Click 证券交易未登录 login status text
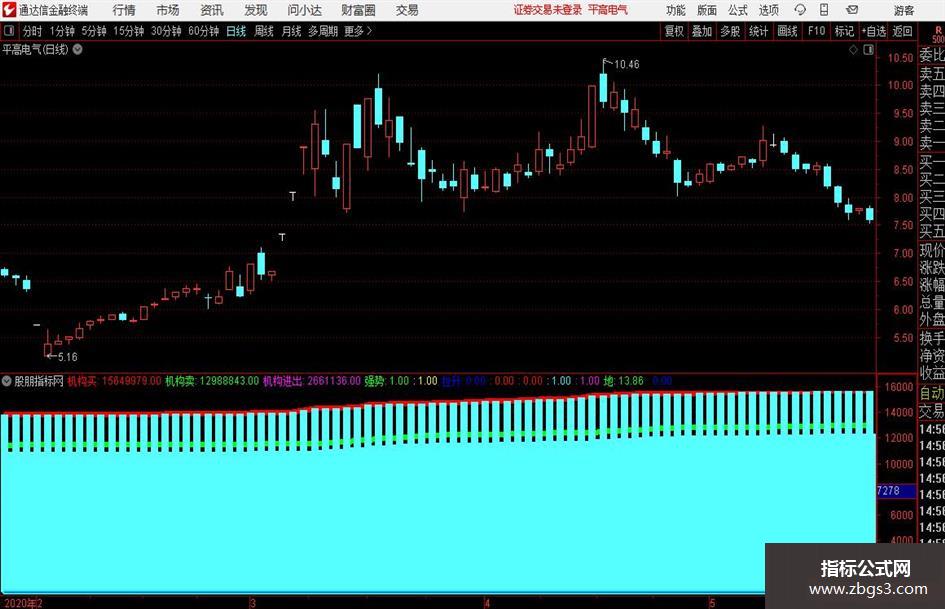Image resolution: width=945 pixels, height=609 pixels. point(548,10)
